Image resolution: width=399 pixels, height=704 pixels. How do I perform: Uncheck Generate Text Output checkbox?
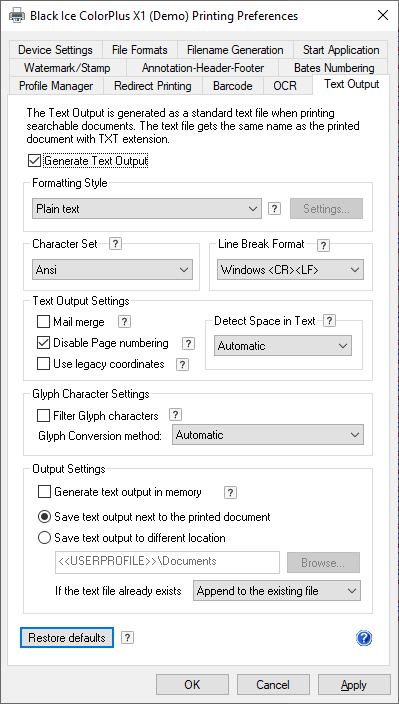34,161
